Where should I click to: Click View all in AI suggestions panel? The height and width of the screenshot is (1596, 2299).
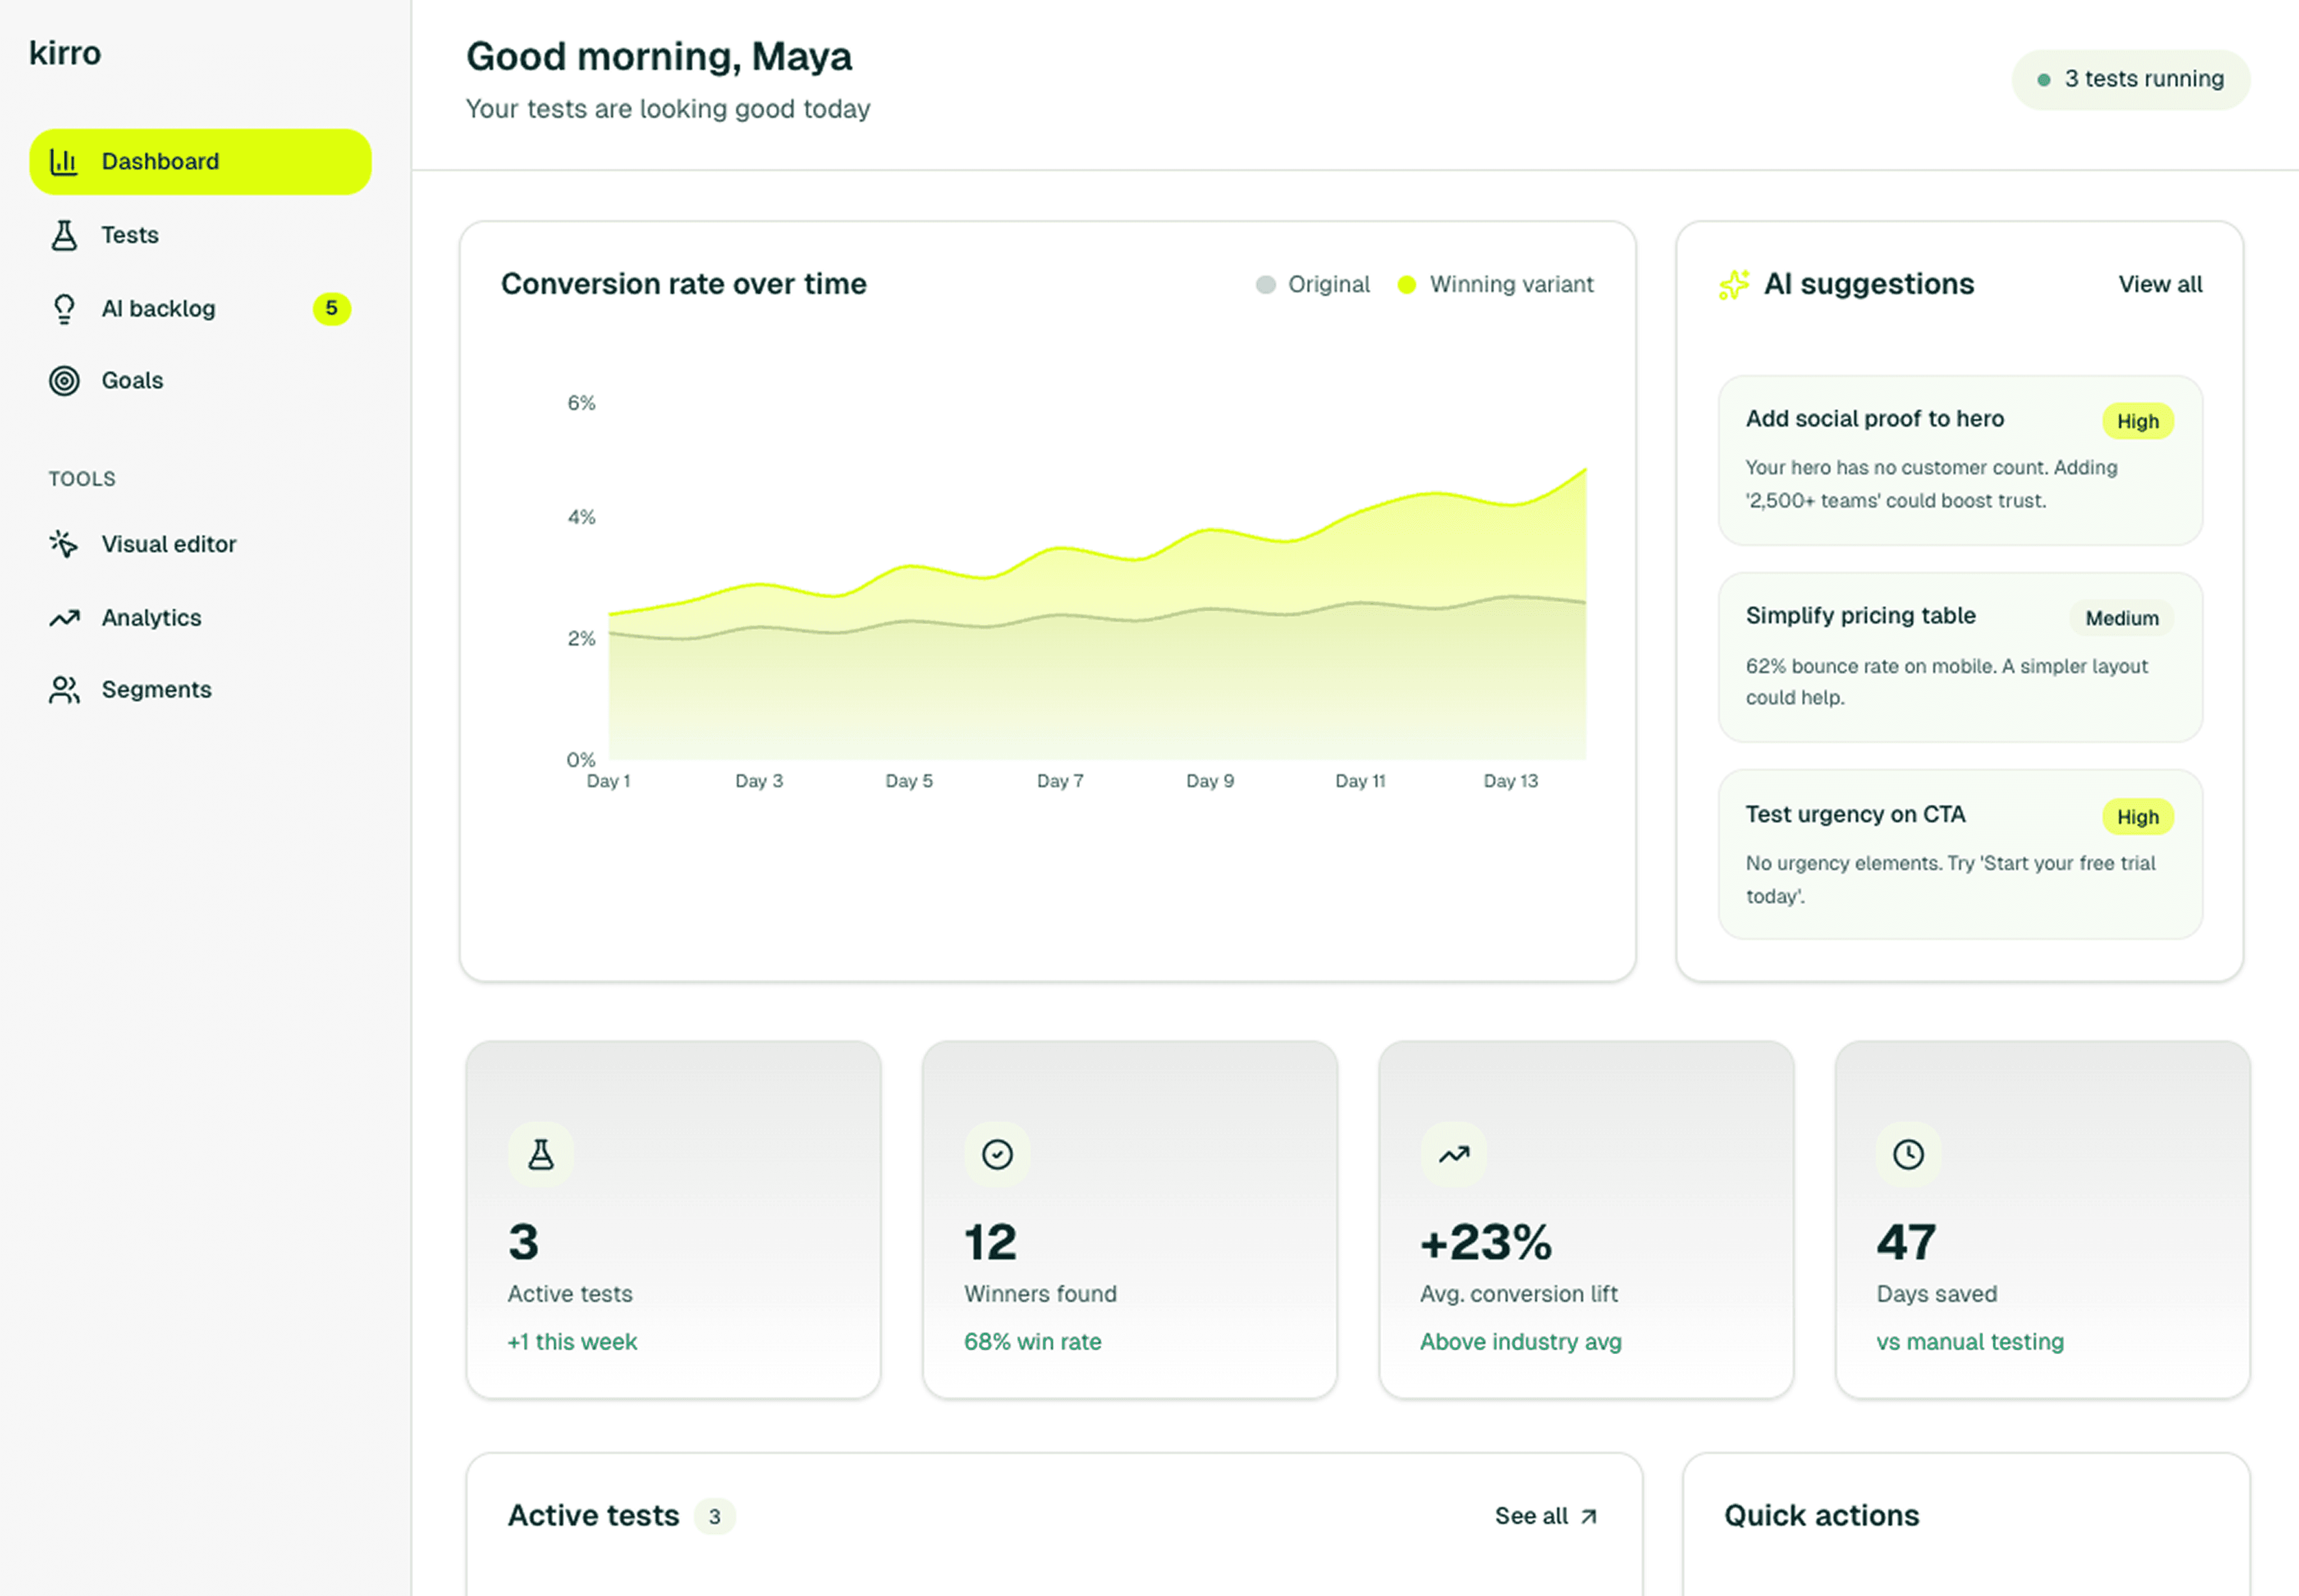2159,285
